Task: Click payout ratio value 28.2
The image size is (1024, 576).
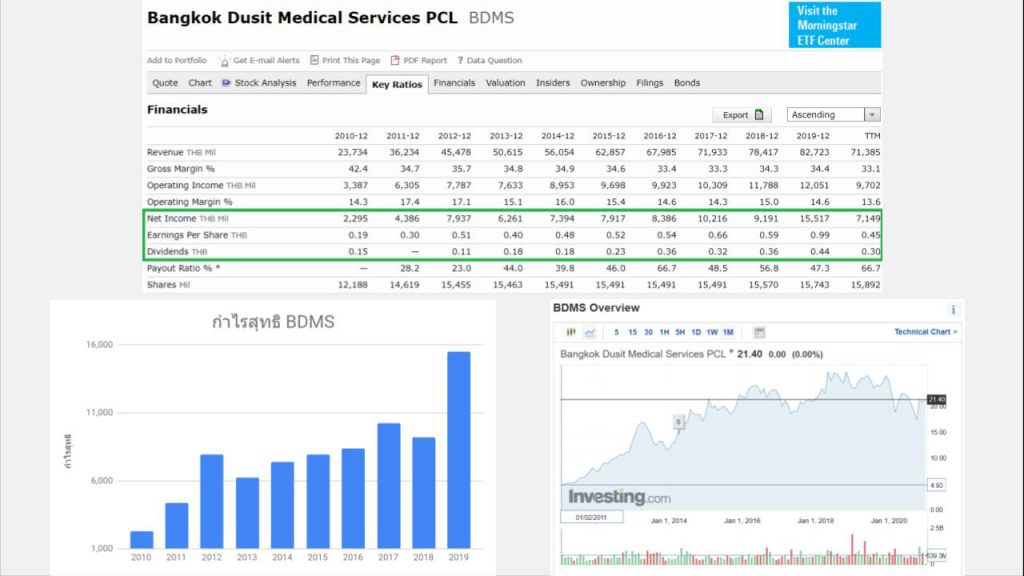Action: coord(409,268)
